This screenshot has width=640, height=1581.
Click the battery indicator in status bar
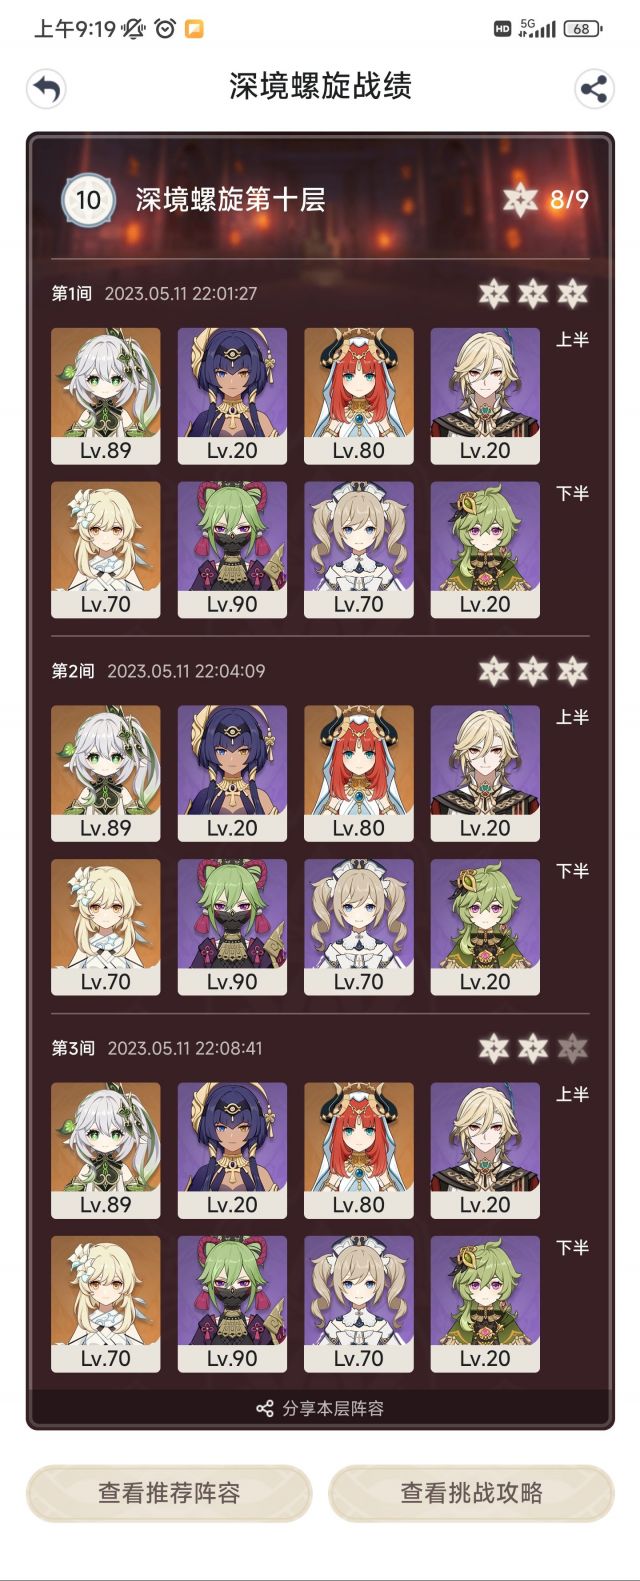click(x=583, y=29)
